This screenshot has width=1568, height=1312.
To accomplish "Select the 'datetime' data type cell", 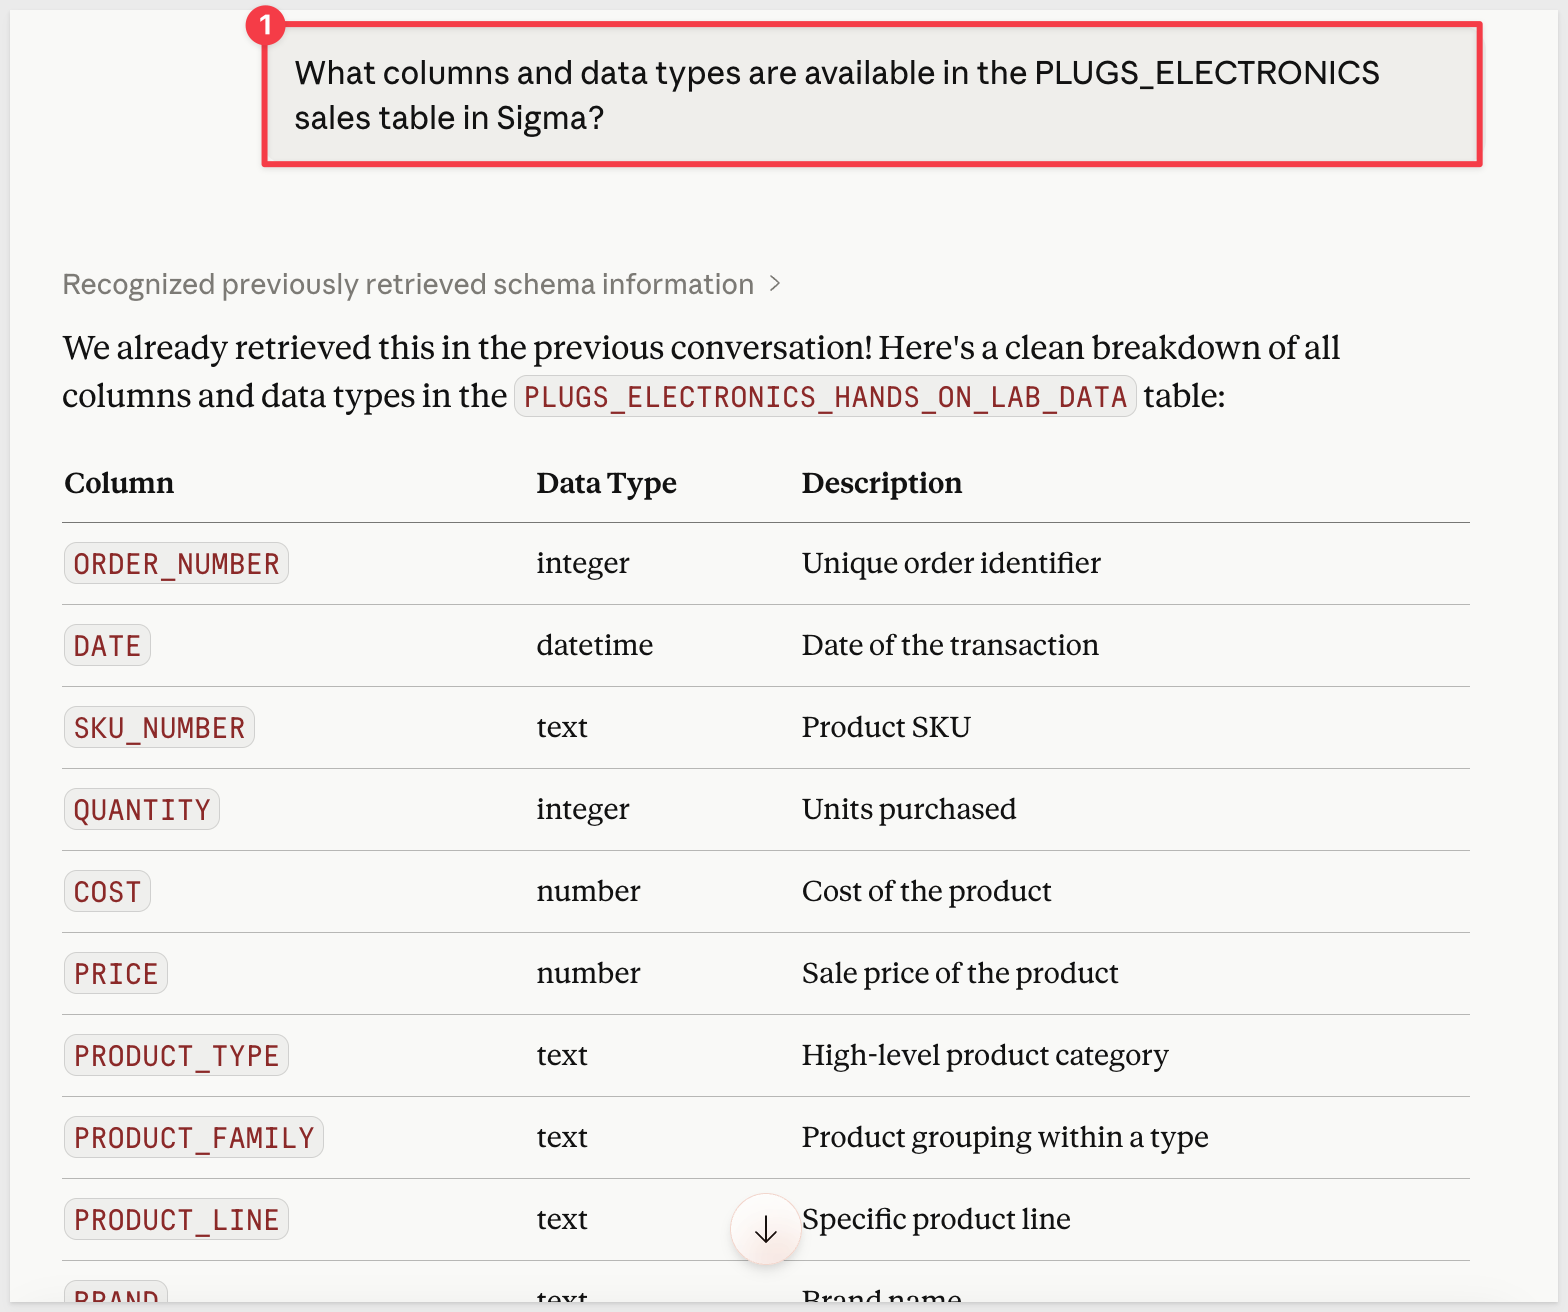I will tap(594, 646).
